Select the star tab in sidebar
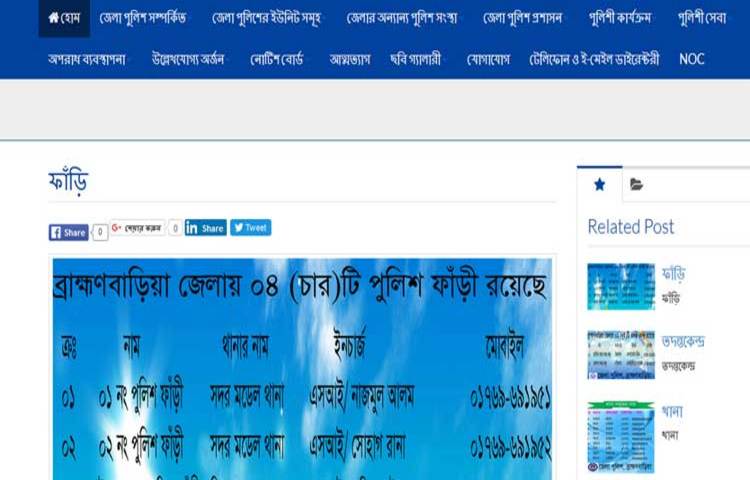Image resolution: width=750 pixels, height=480 pixels. (600, 185)
